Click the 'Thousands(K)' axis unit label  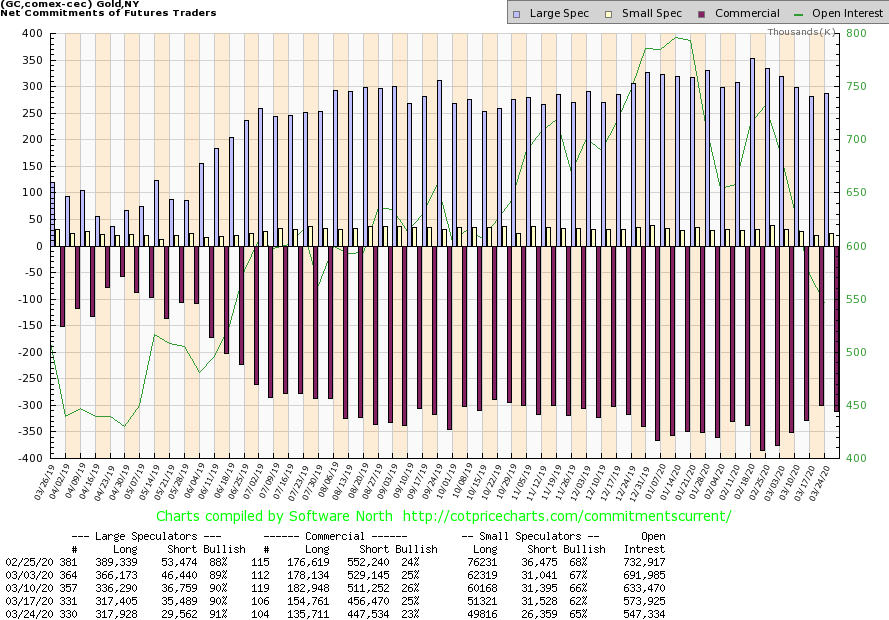pyautogui.click(x=802, y=32)
